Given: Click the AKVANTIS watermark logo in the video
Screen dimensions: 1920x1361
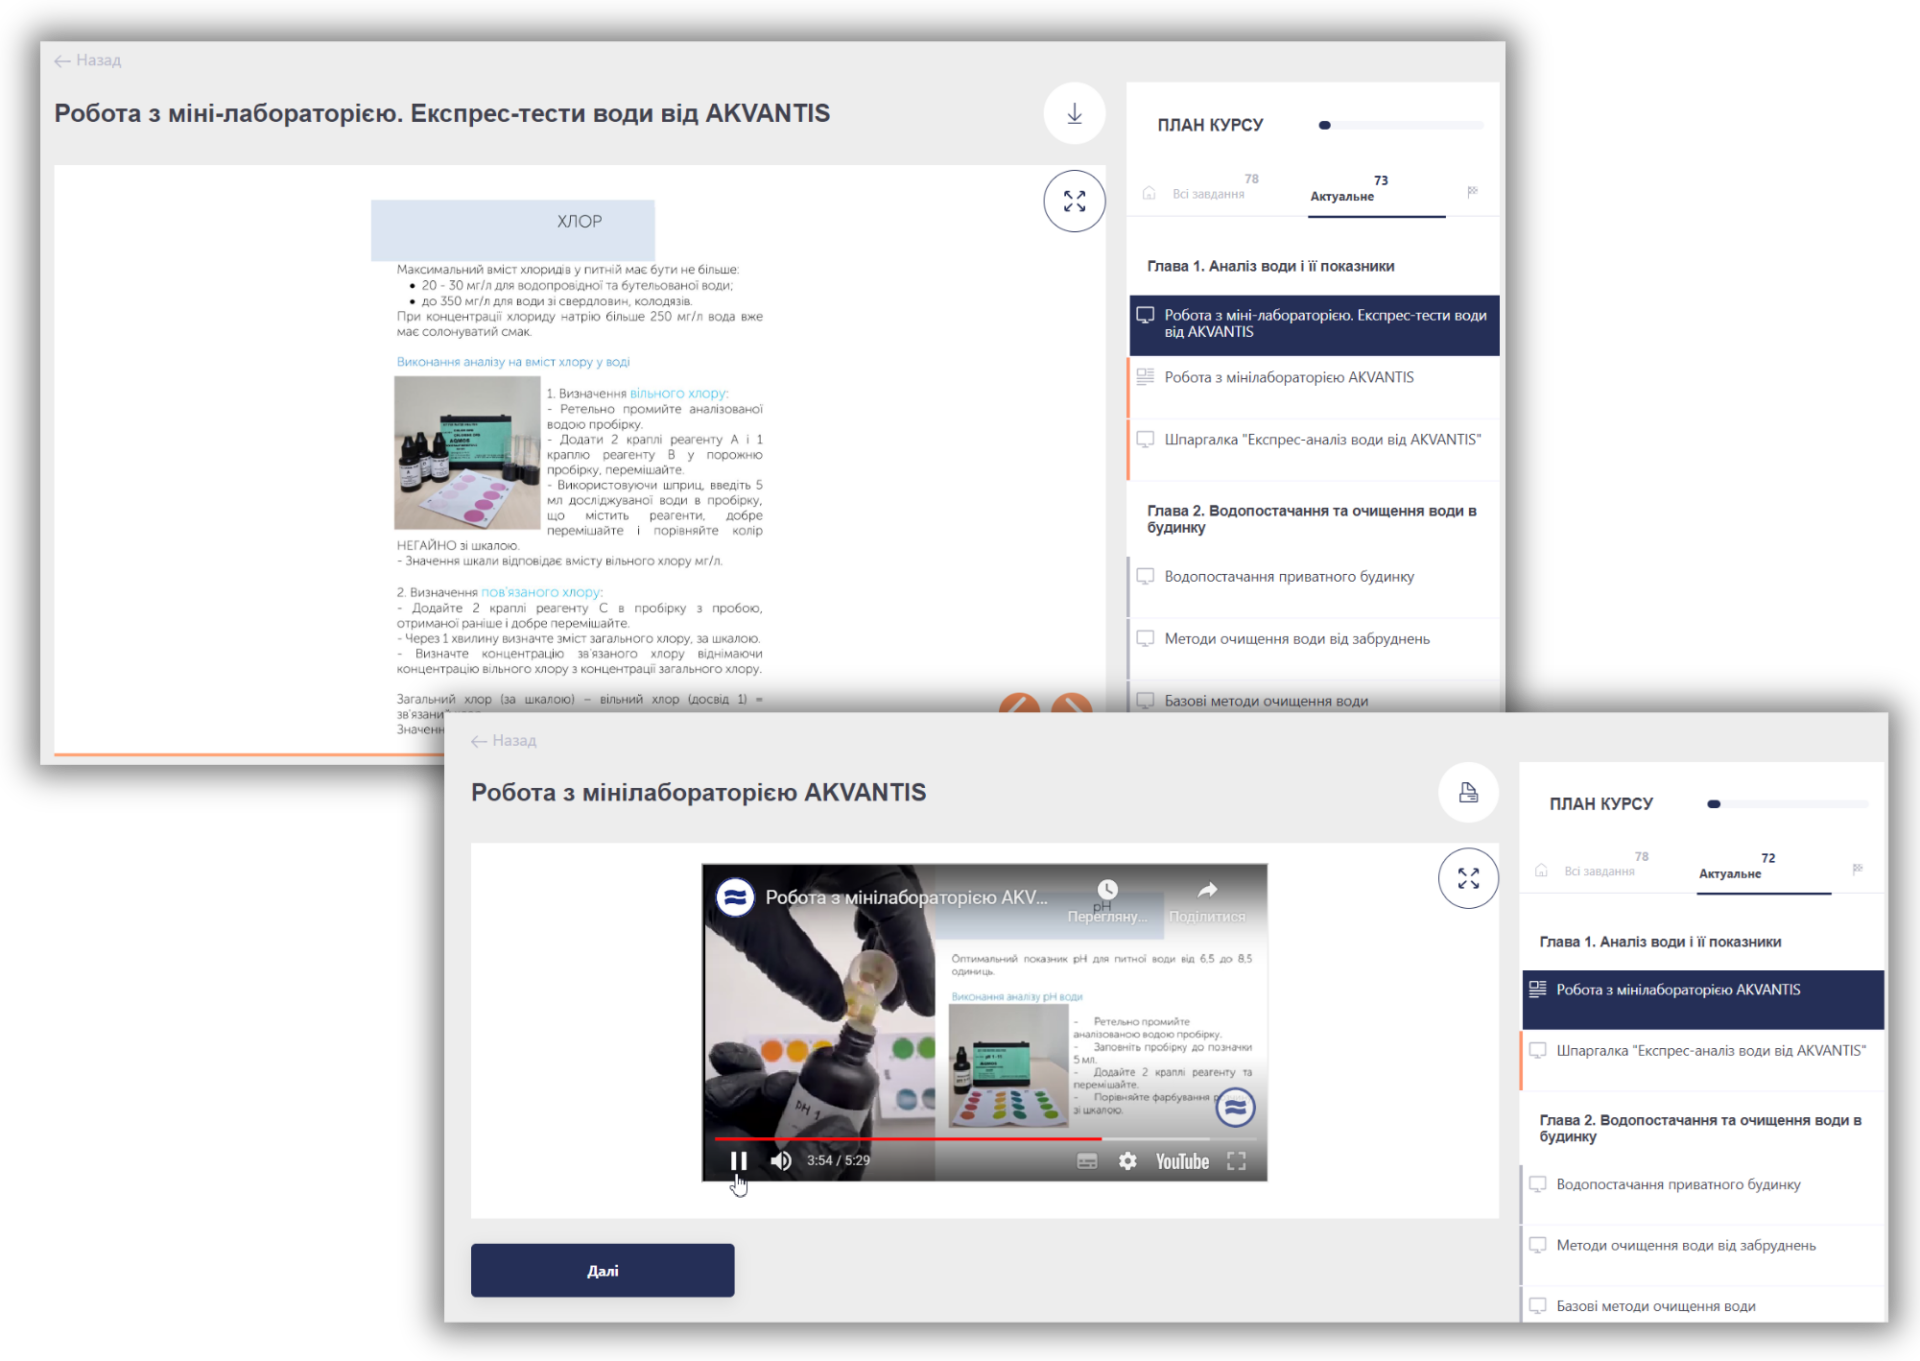Looking at the screenshot, I should click(1235, 1107).
